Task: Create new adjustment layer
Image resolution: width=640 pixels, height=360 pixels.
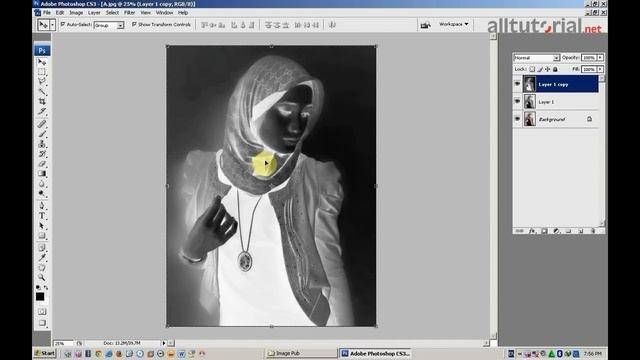Action: tap(556, 231)
